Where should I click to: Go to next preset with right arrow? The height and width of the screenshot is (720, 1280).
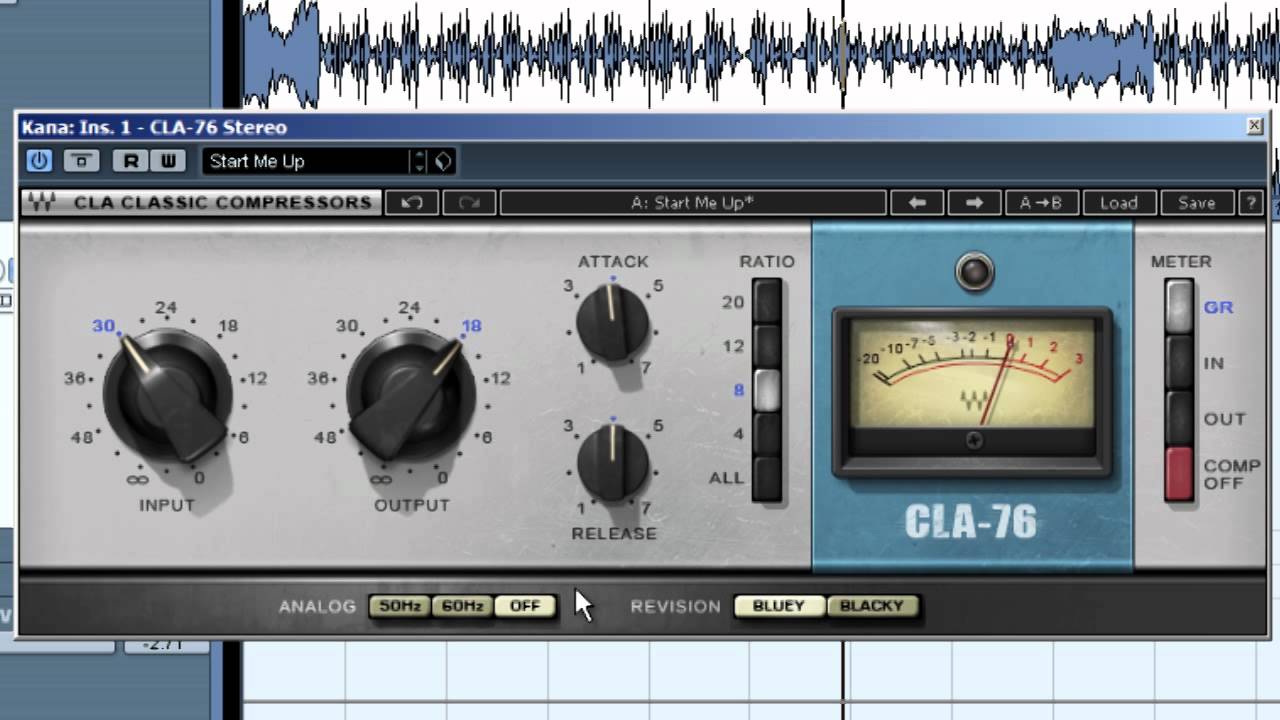[974, 202]
